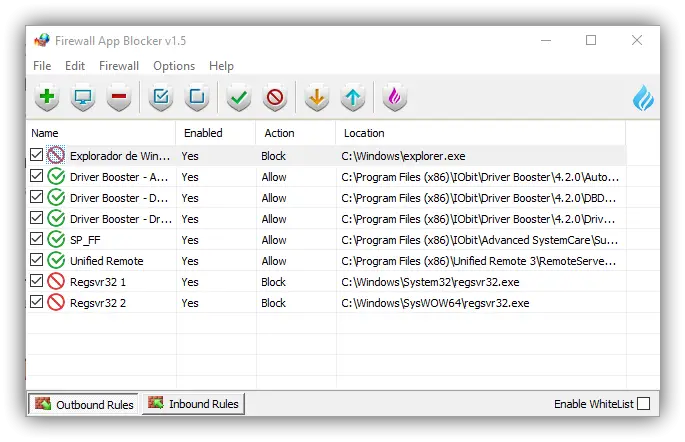Viewport: 685px width, 442px height.
Task: Select the Regsvr32 1 rule name
Action: coord(98,282)
